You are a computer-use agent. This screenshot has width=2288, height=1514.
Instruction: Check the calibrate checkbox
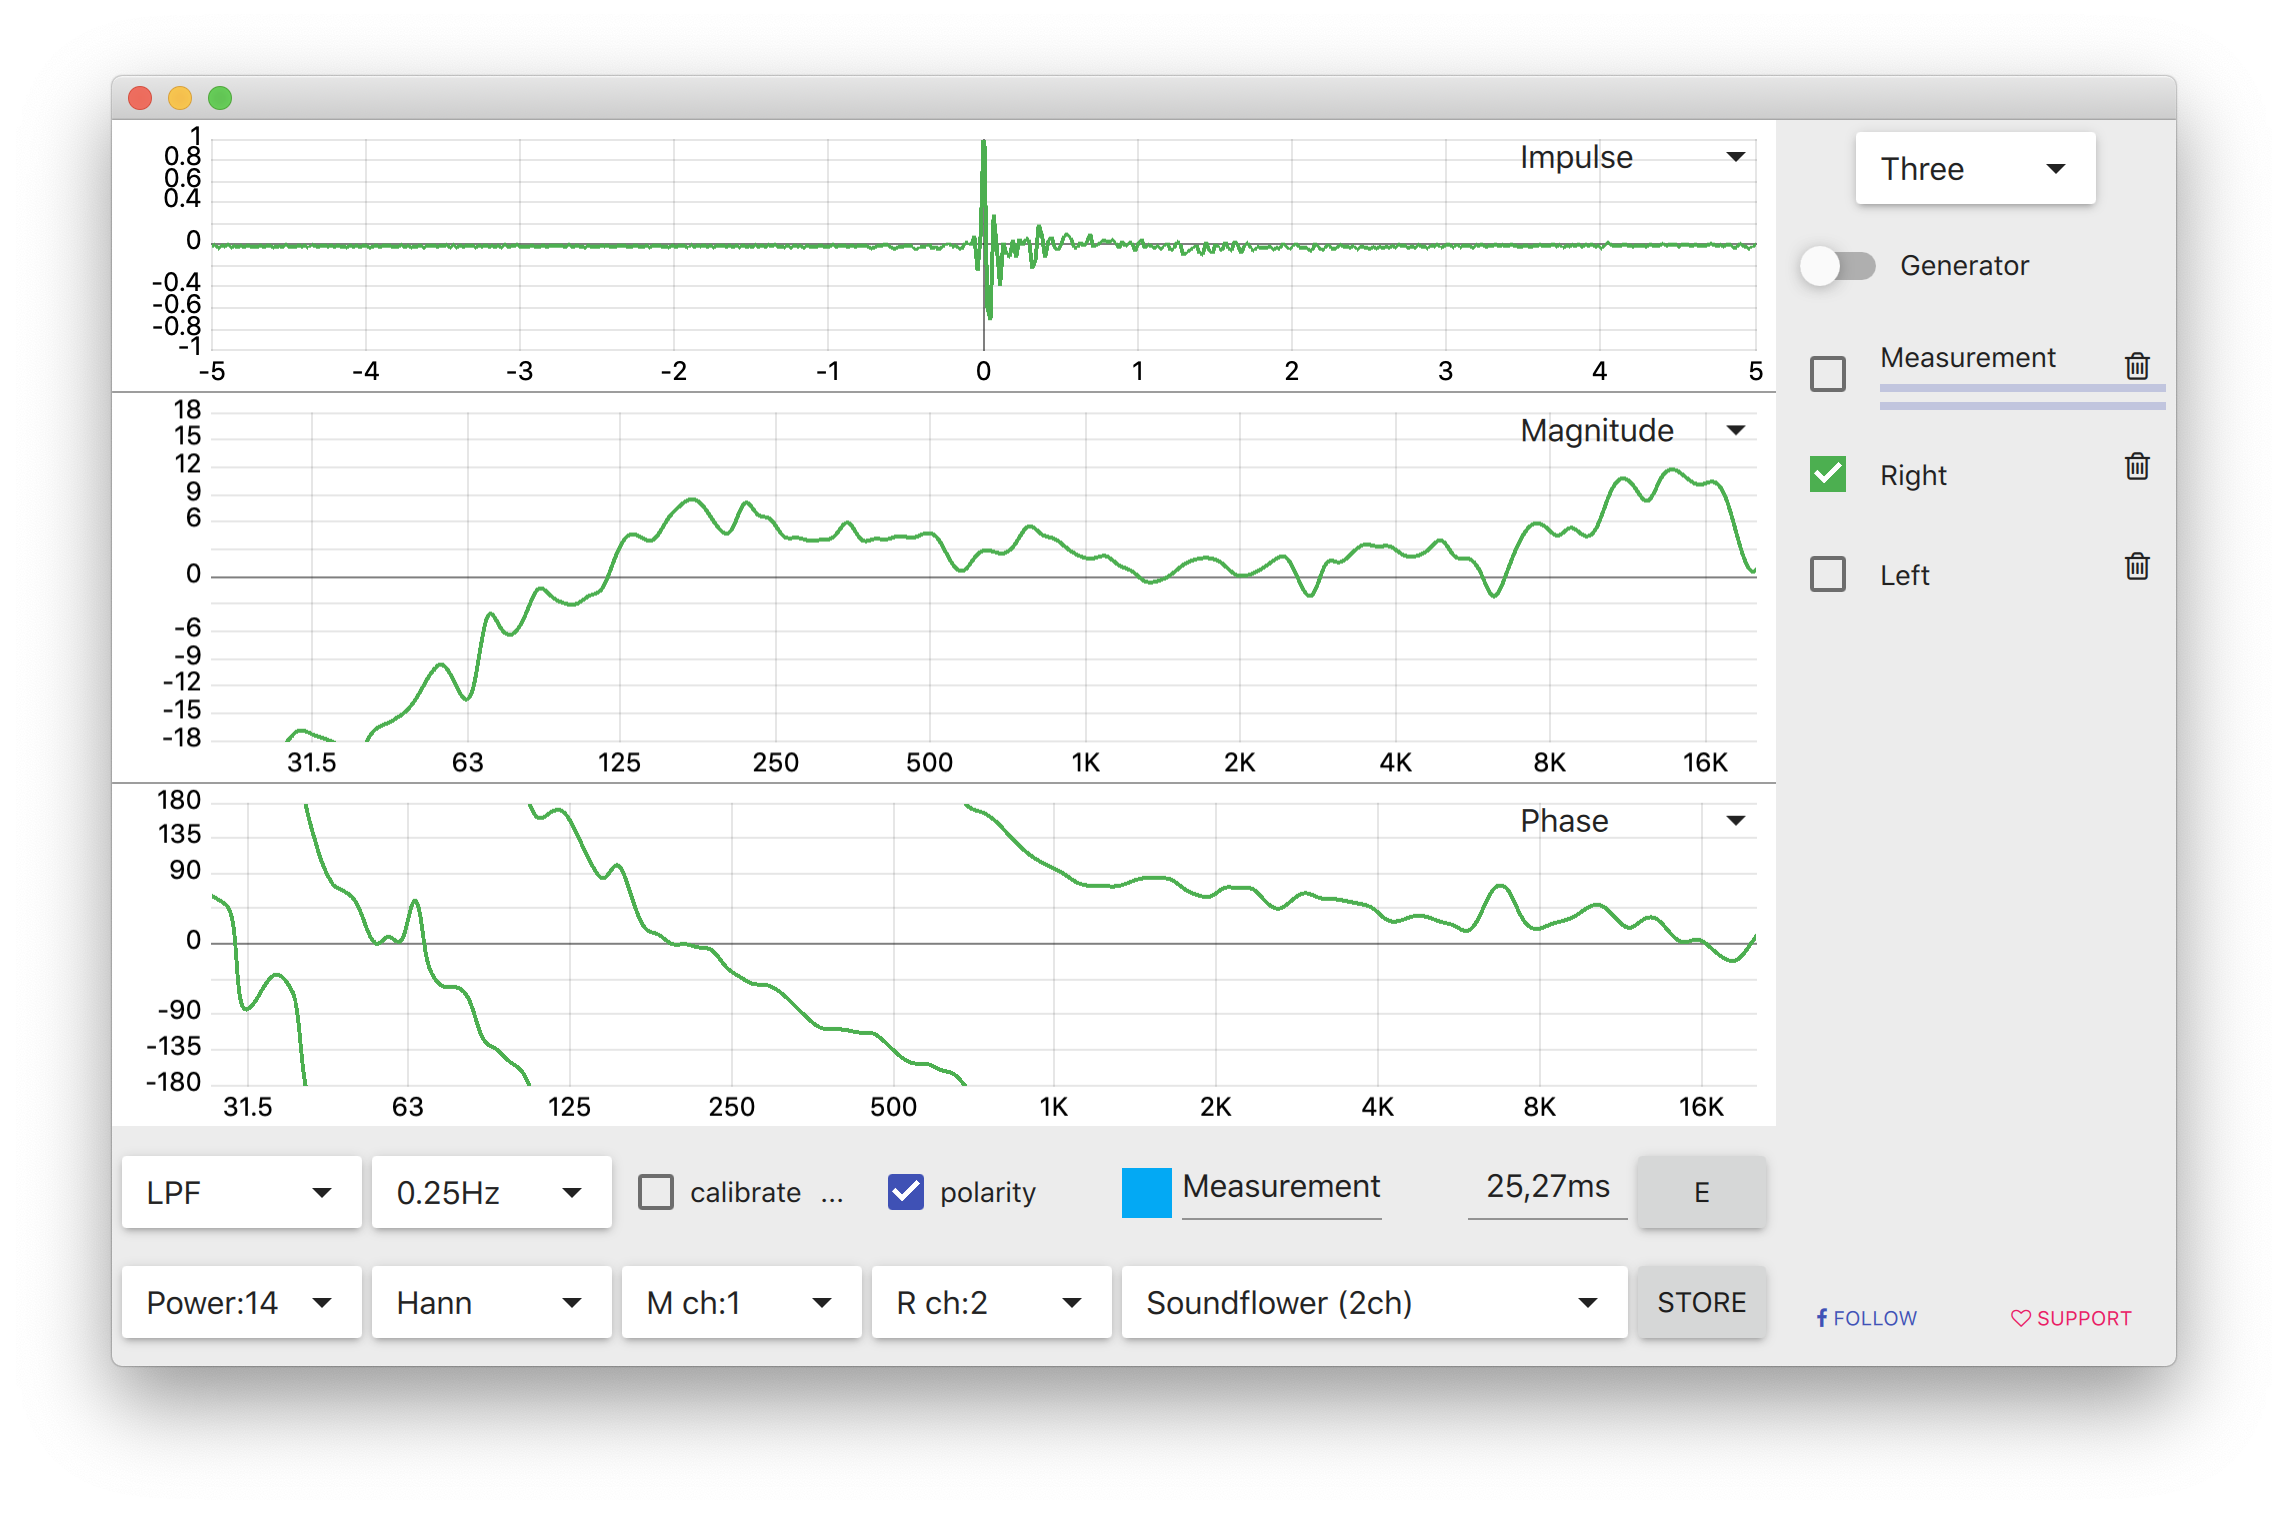click(656, 1192)
